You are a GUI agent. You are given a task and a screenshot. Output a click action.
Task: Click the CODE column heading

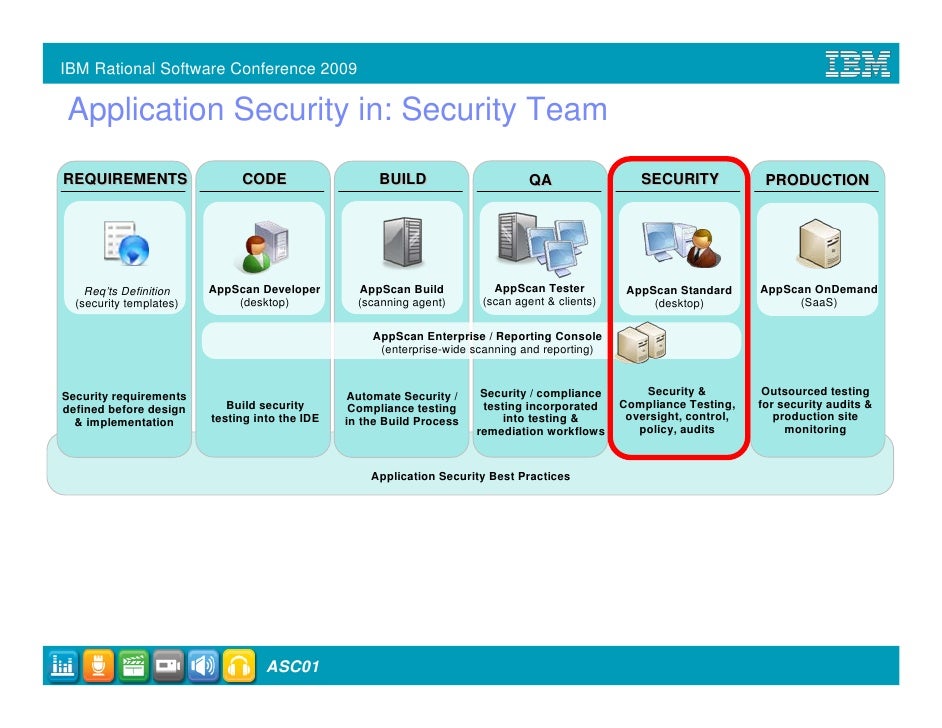click(264, 179)
